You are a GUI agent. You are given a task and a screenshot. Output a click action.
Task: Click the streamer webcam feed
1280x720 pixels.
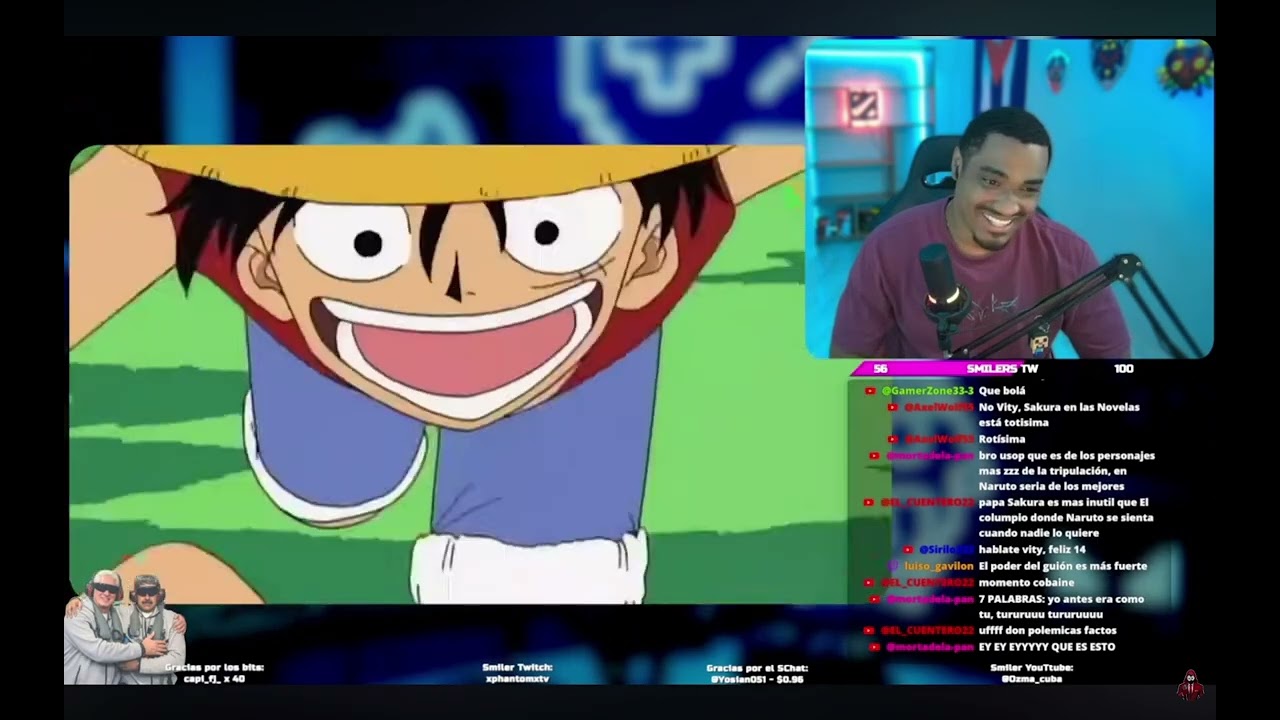[x=1009, y=198]
